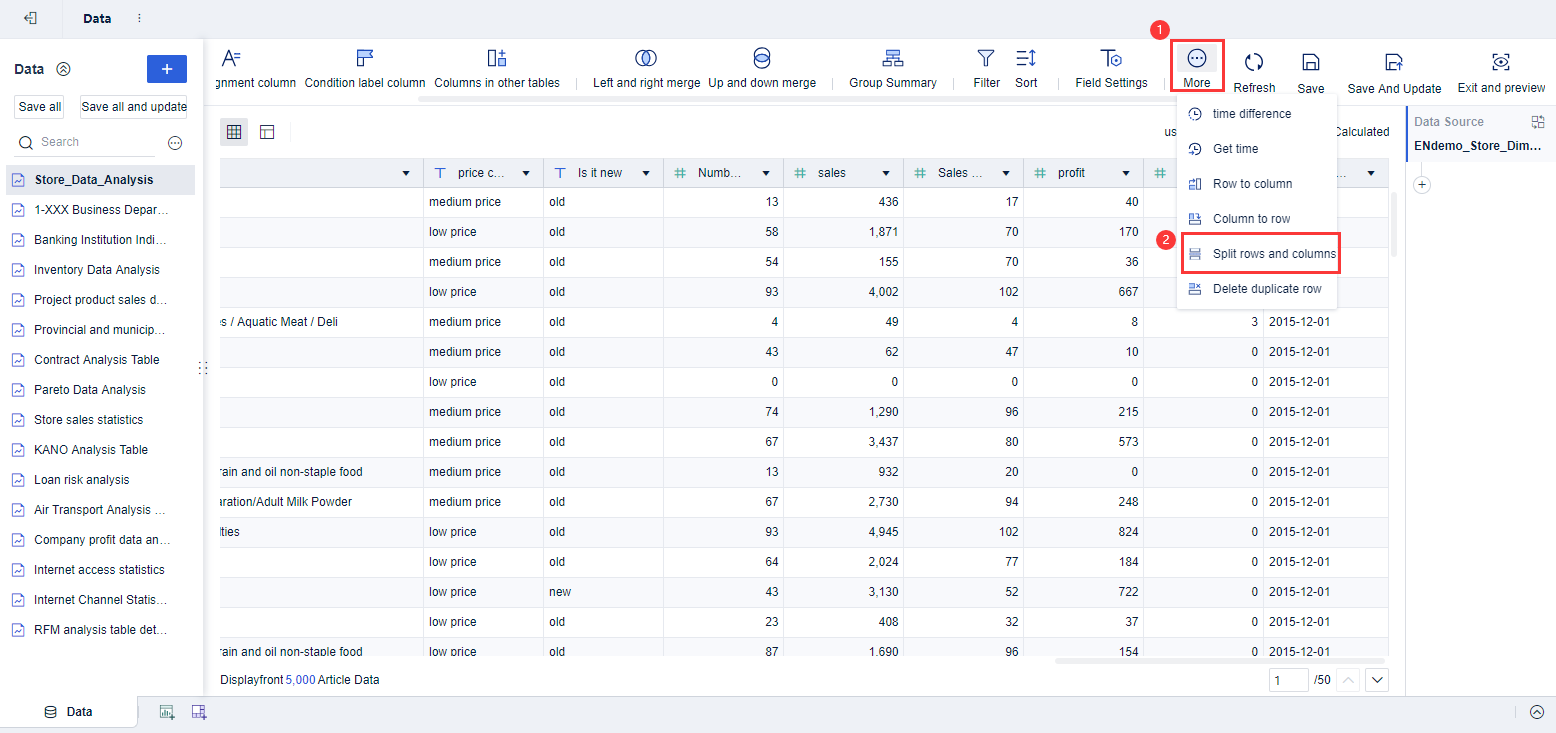This screenshot has height=733, width=1556.
Task: Expand the profit column header dropdown
Action: 1126,173
